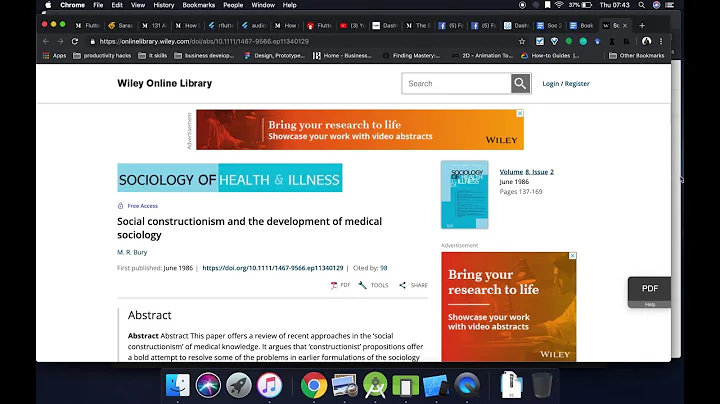Click the floating PDF button at right edge
This screenshot has width=720, height=404.
(649, 289)
